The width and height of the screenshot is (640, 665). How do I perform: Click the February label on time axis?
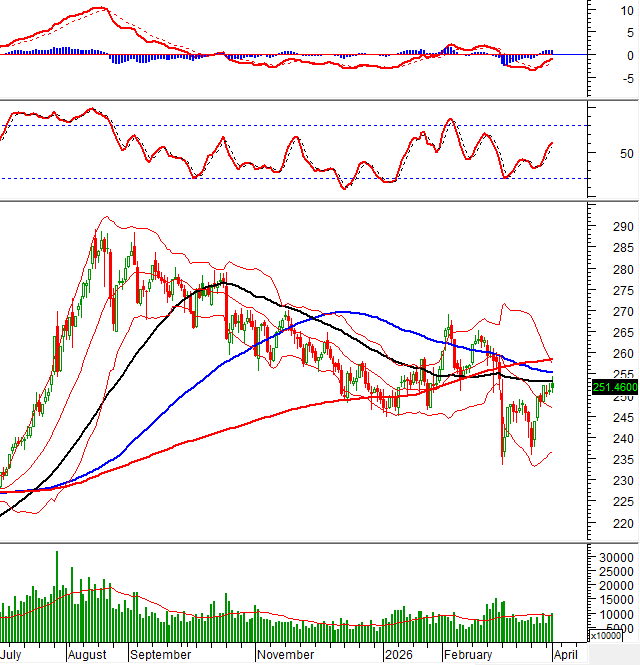point(468,655)
